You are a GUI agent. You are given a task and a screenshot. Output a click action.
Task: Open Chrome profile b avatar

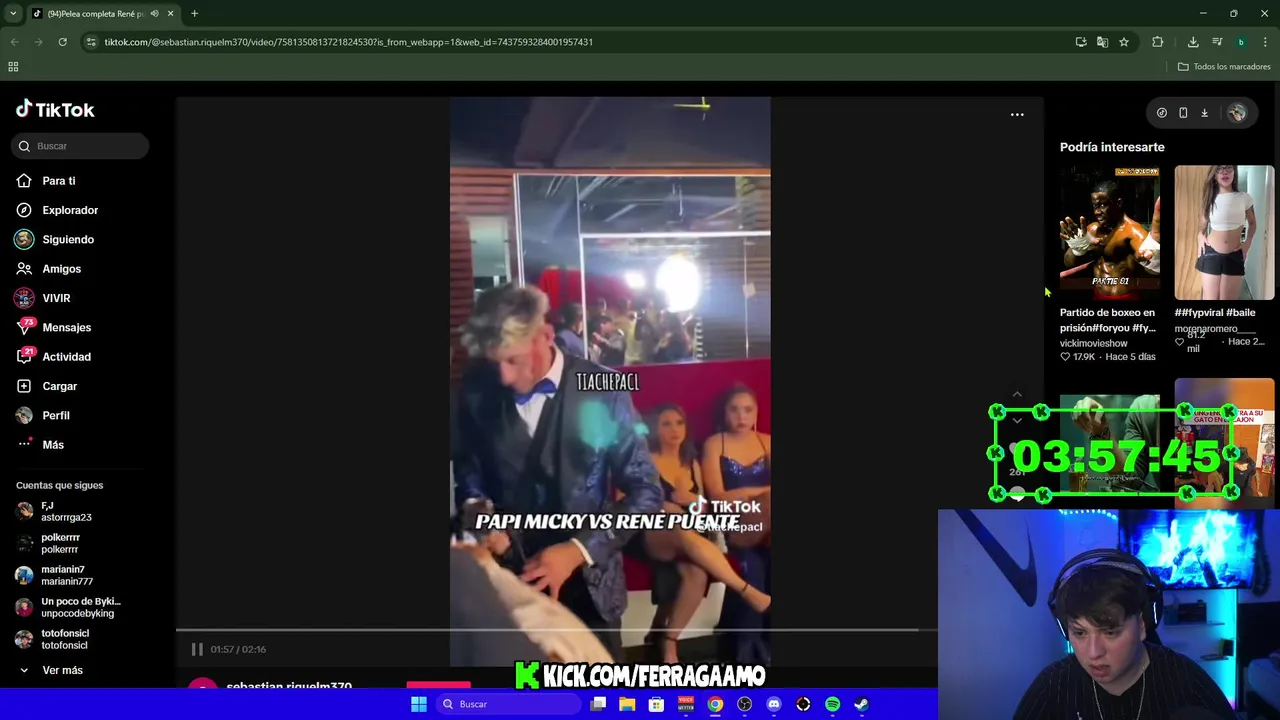(1241, 42)
